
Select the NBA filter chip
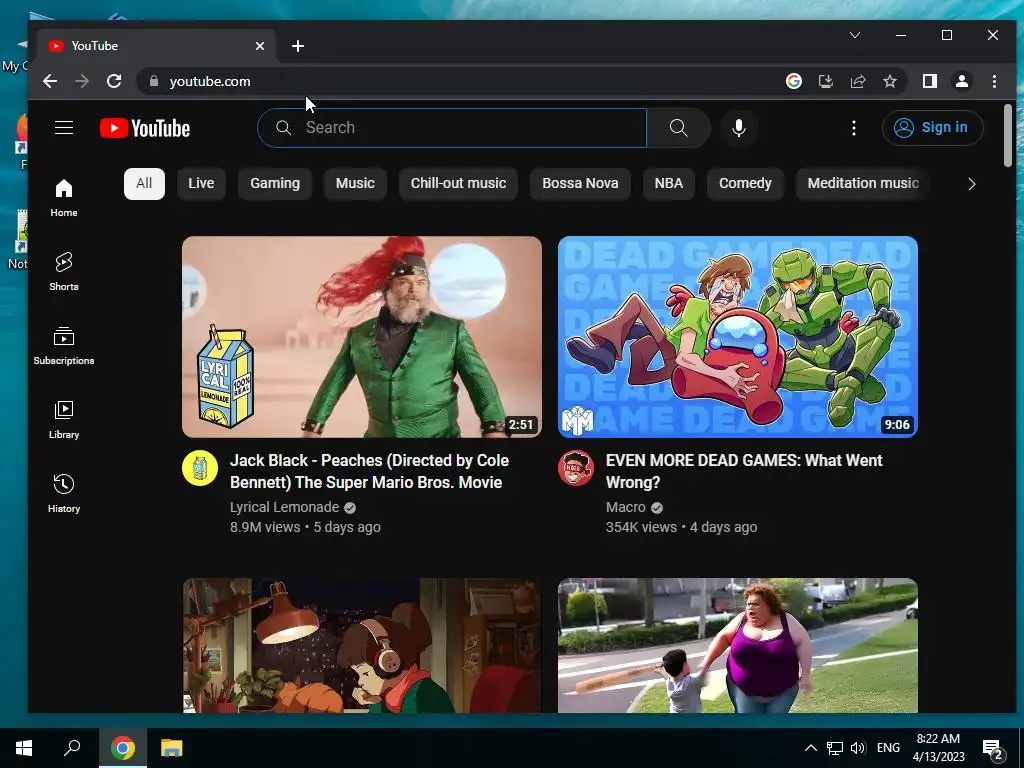tap(669, 184)
